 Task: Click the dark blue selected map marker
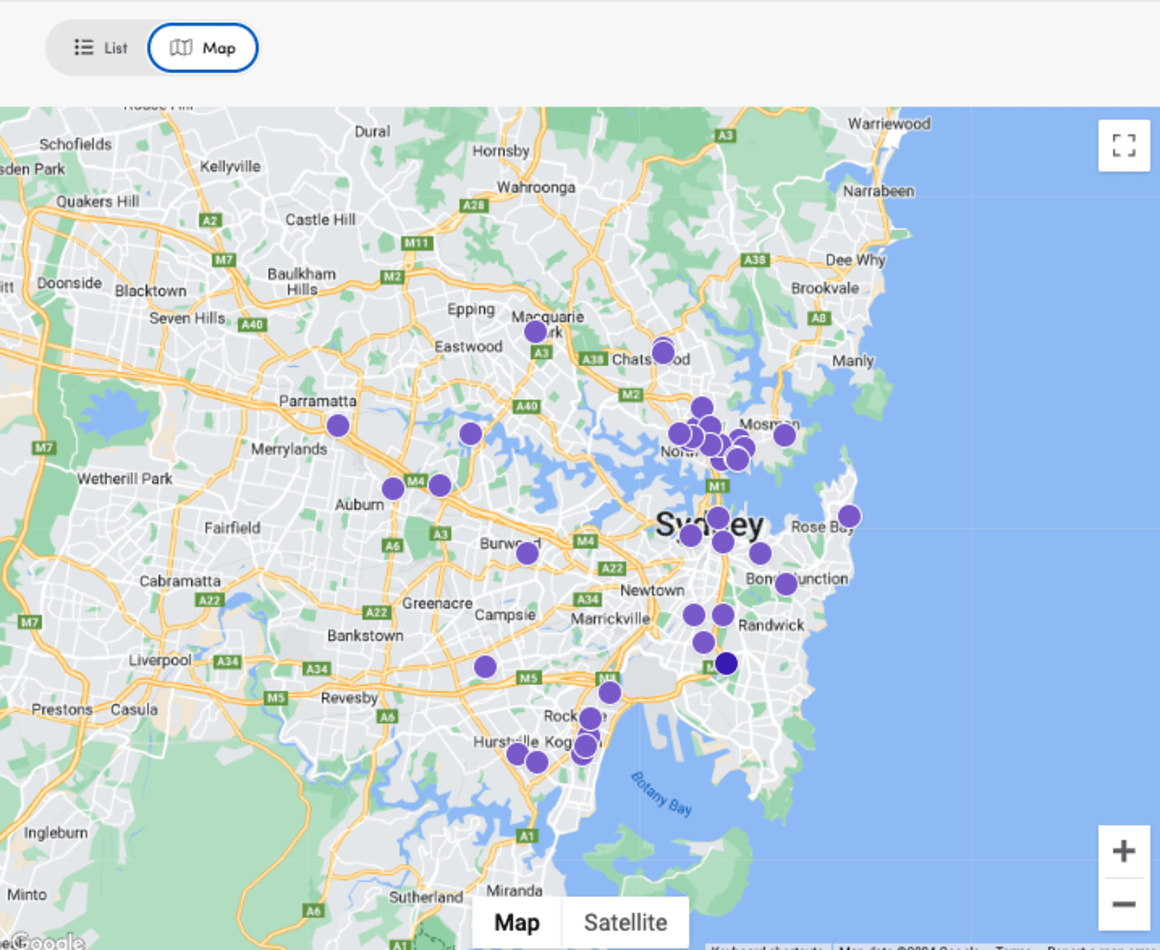pyautogui.click(x=726, y=664)
